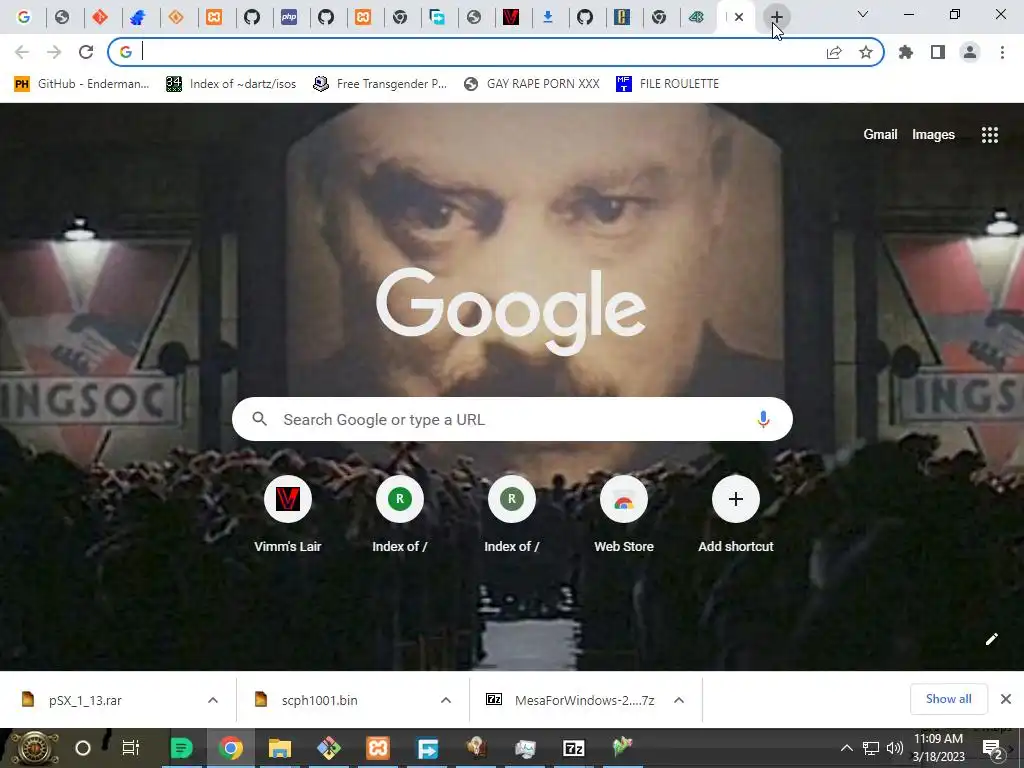Switch to the red diamond Git tab
Screen dimensions: 1024x768
pos(100,17)
